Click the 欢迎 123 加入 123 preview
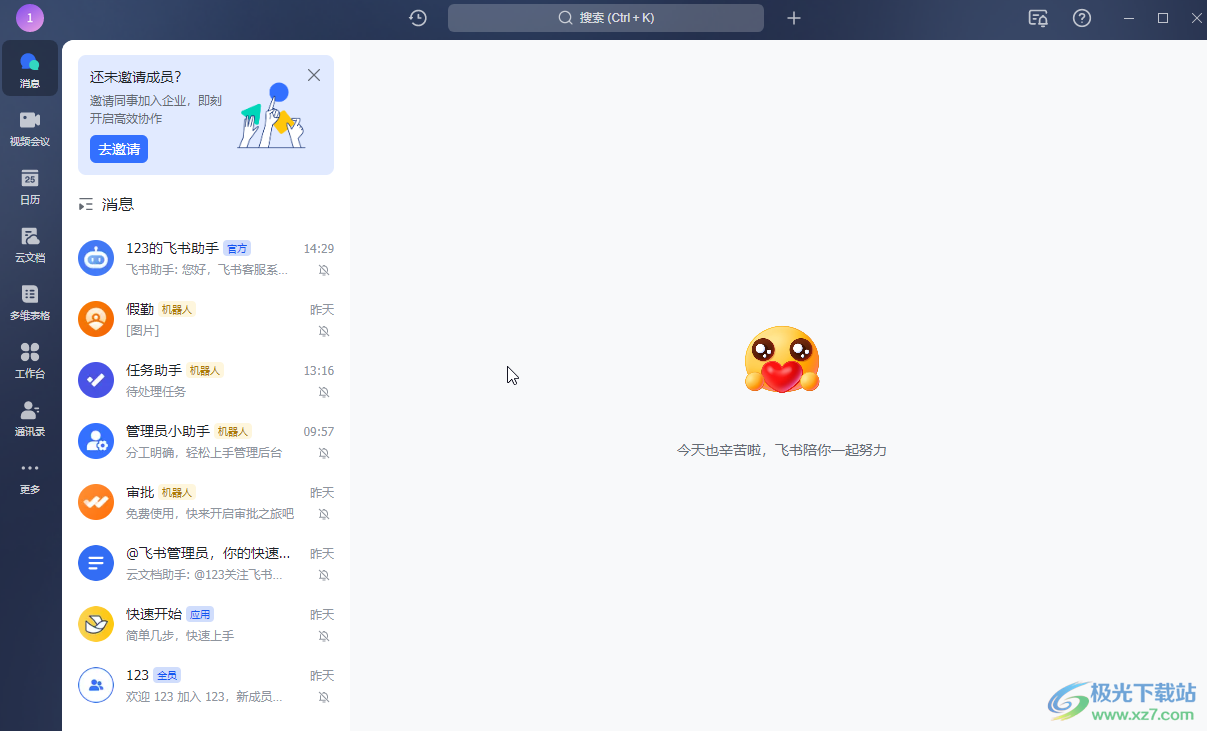 204,697
